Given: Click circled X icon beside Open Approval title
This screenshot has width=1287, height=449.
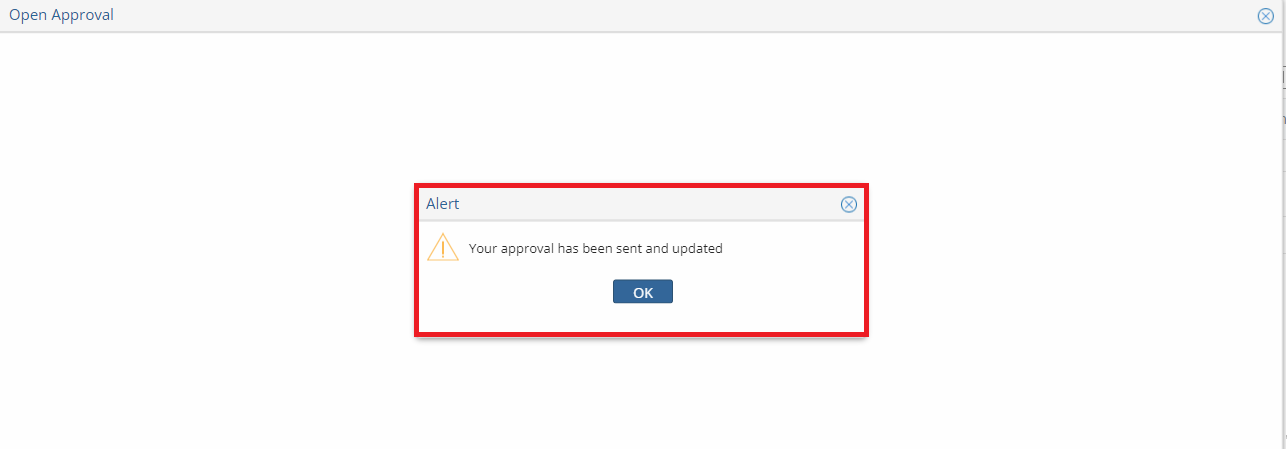Looking at the screenshot, I should click(1265, 16).
